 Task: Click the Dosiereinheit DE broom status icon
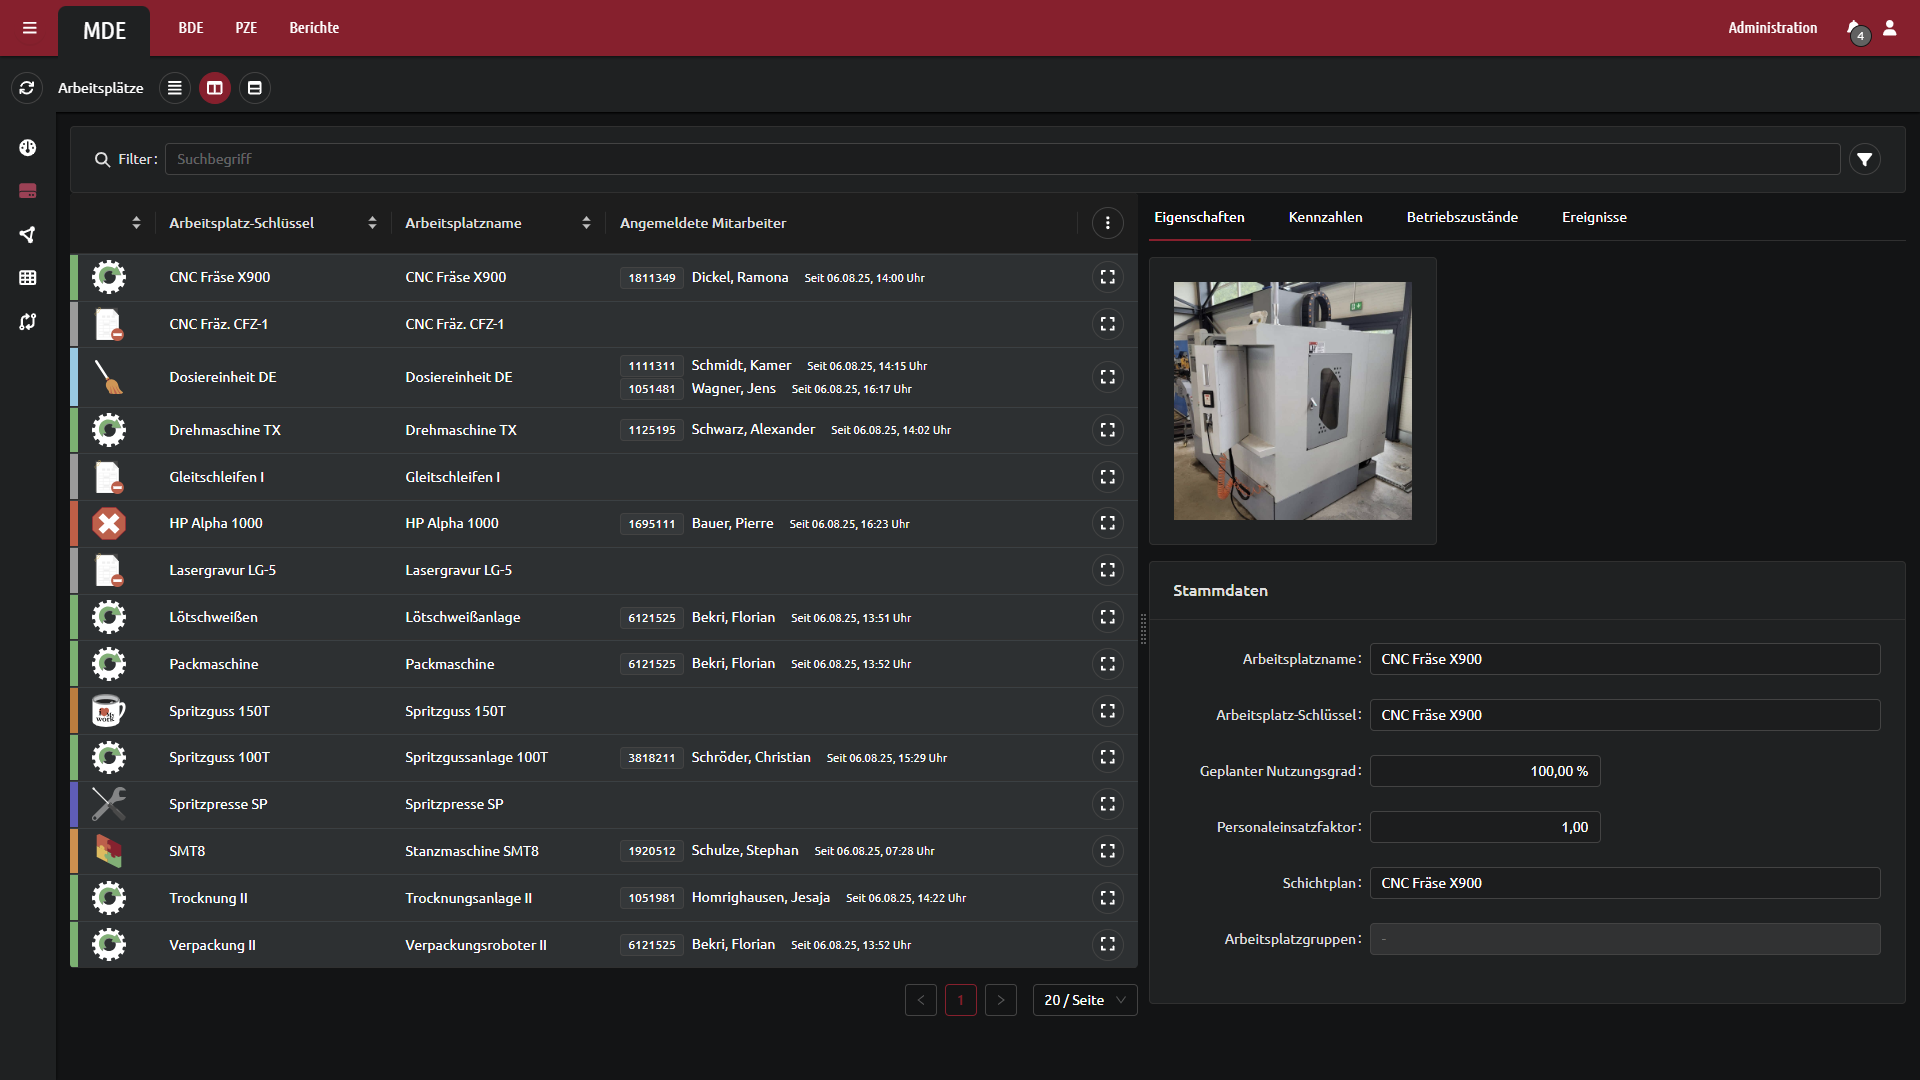coord(109,377)
